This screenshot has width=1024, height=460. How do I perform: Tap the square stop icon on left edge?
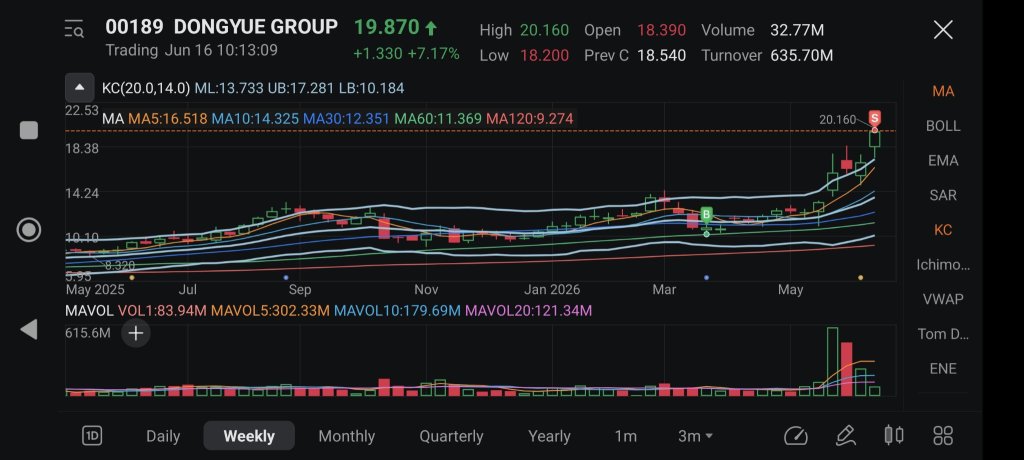(x=29, y=130)
